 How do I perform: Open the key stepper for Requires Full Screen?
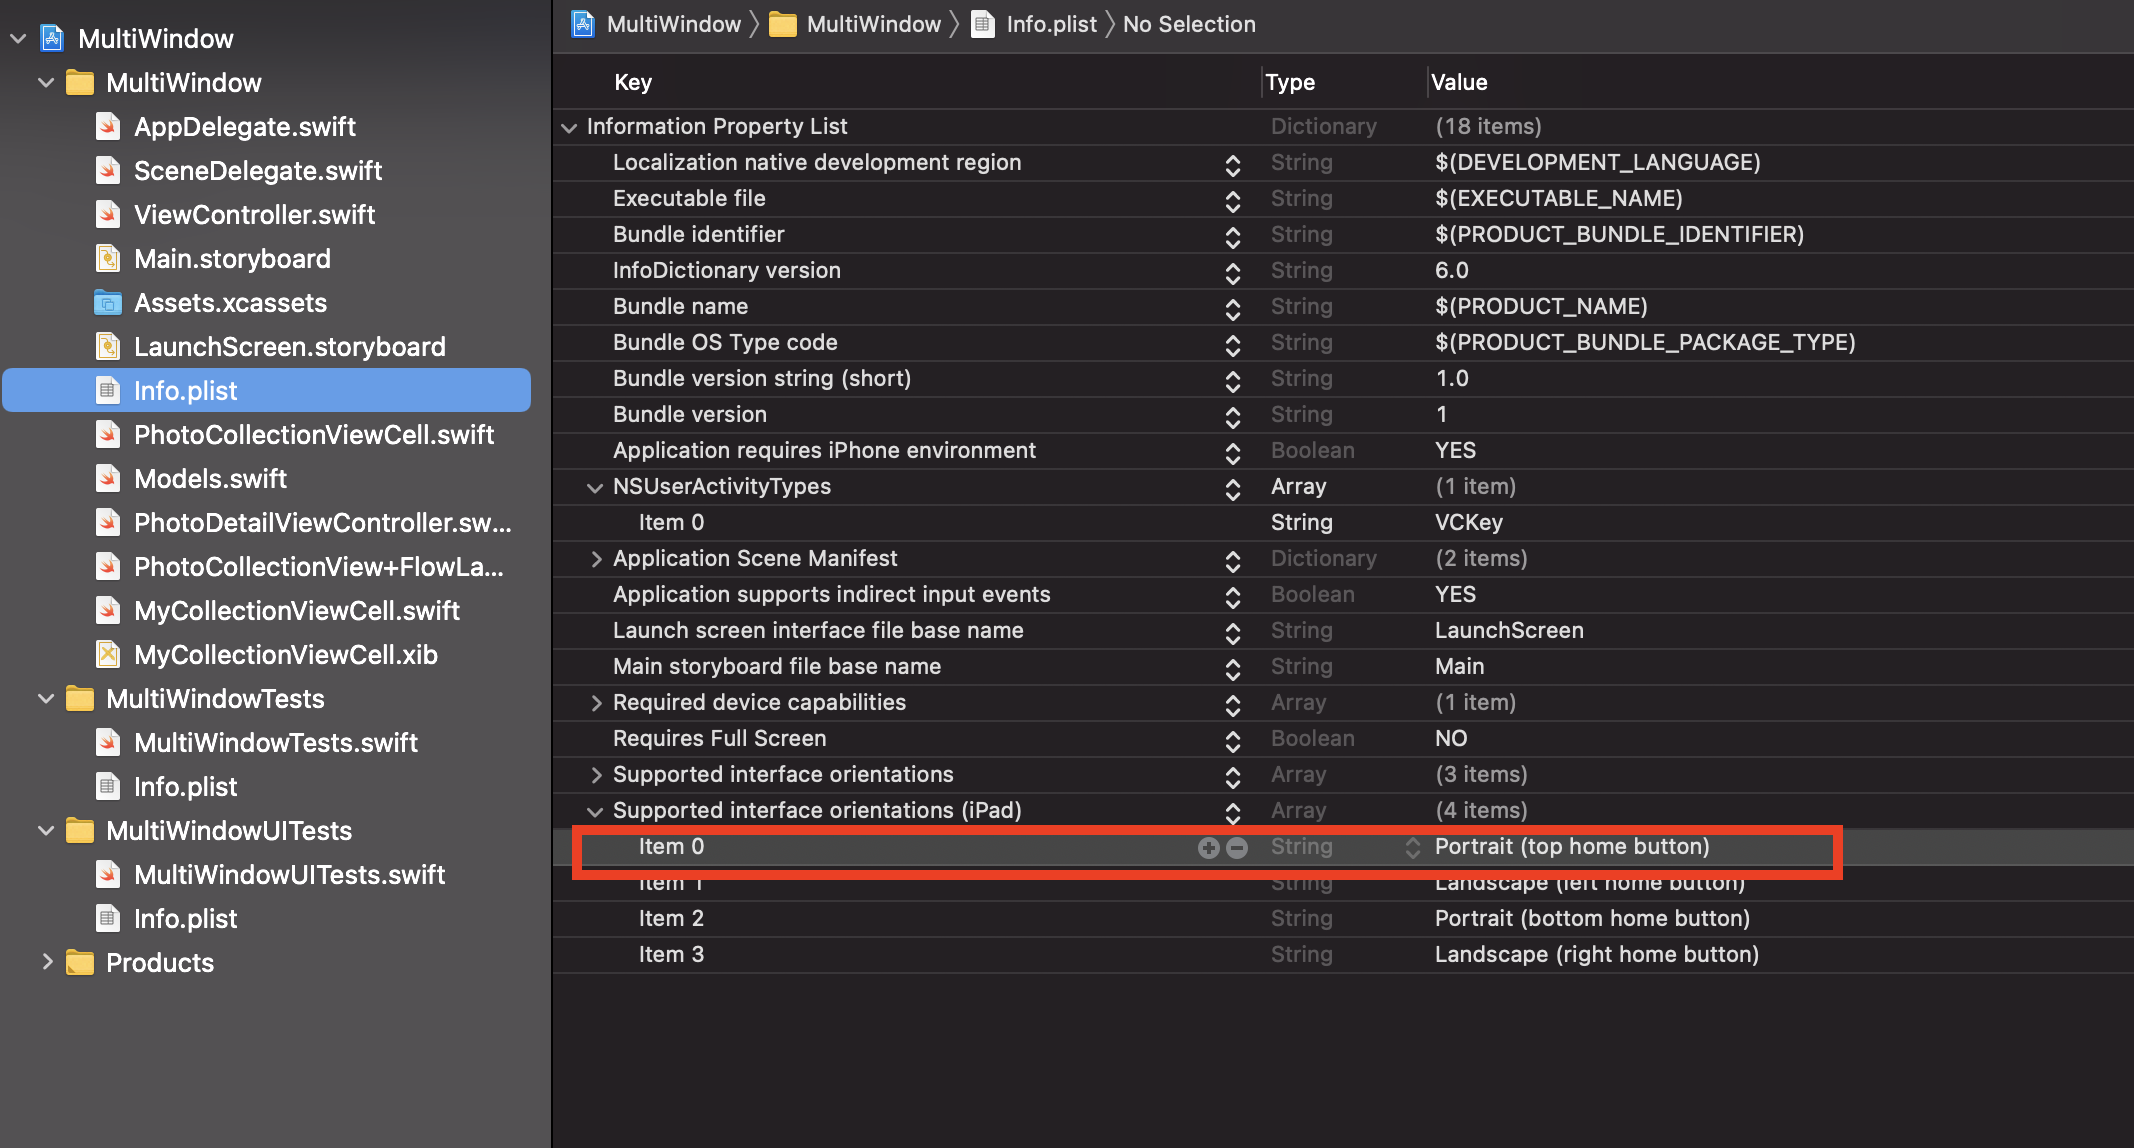[x=1232, y=740]
